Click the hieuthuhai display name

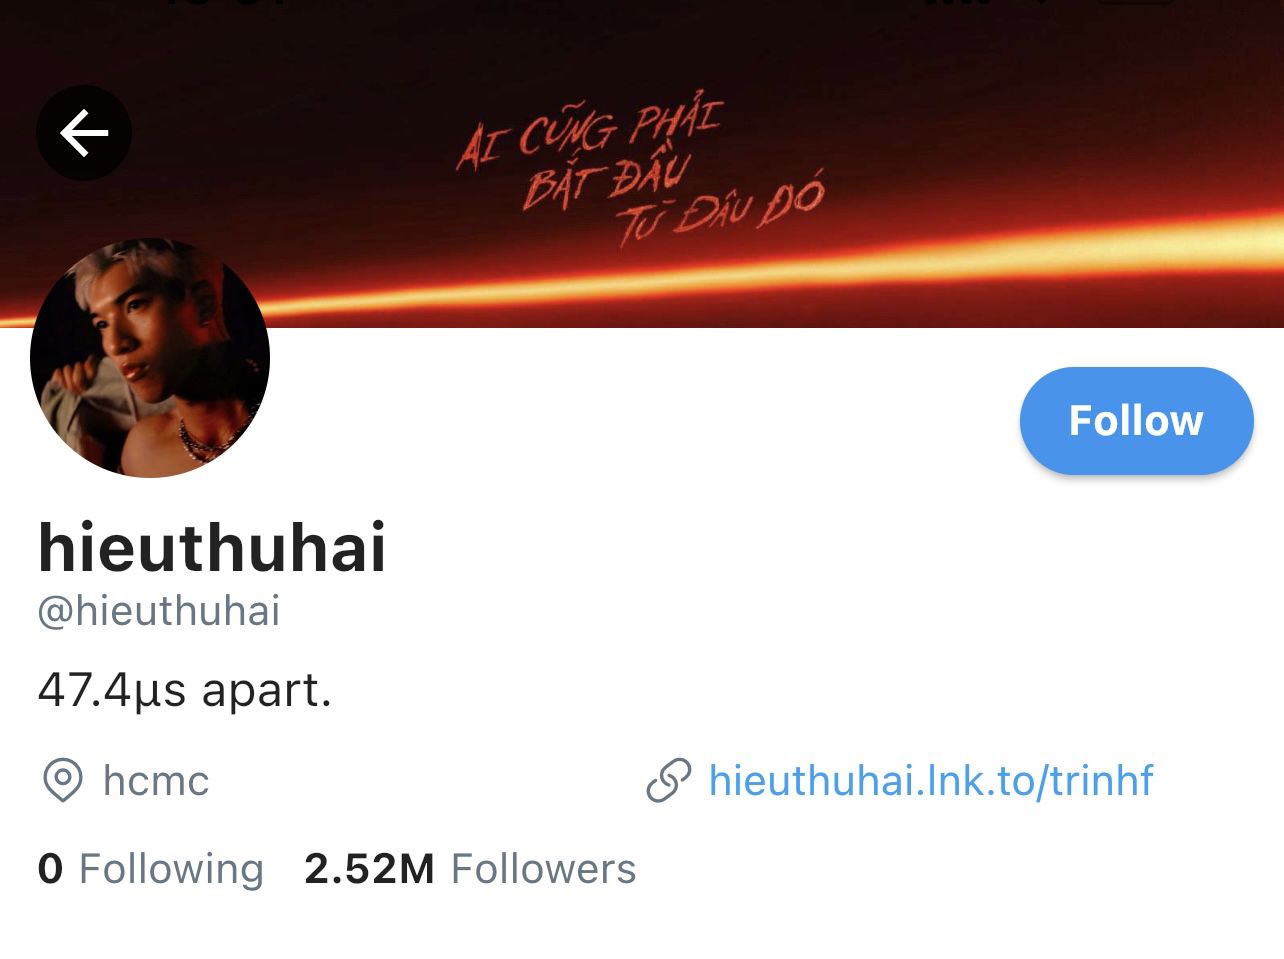click(212, 547)
